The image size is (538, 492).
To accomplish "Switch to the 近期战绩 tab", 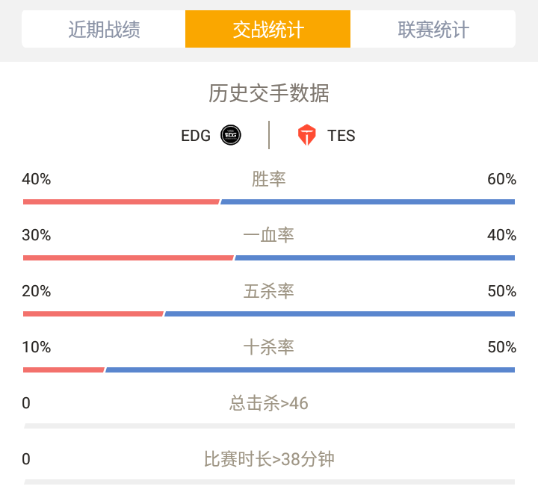I will (x=104, y=29).
